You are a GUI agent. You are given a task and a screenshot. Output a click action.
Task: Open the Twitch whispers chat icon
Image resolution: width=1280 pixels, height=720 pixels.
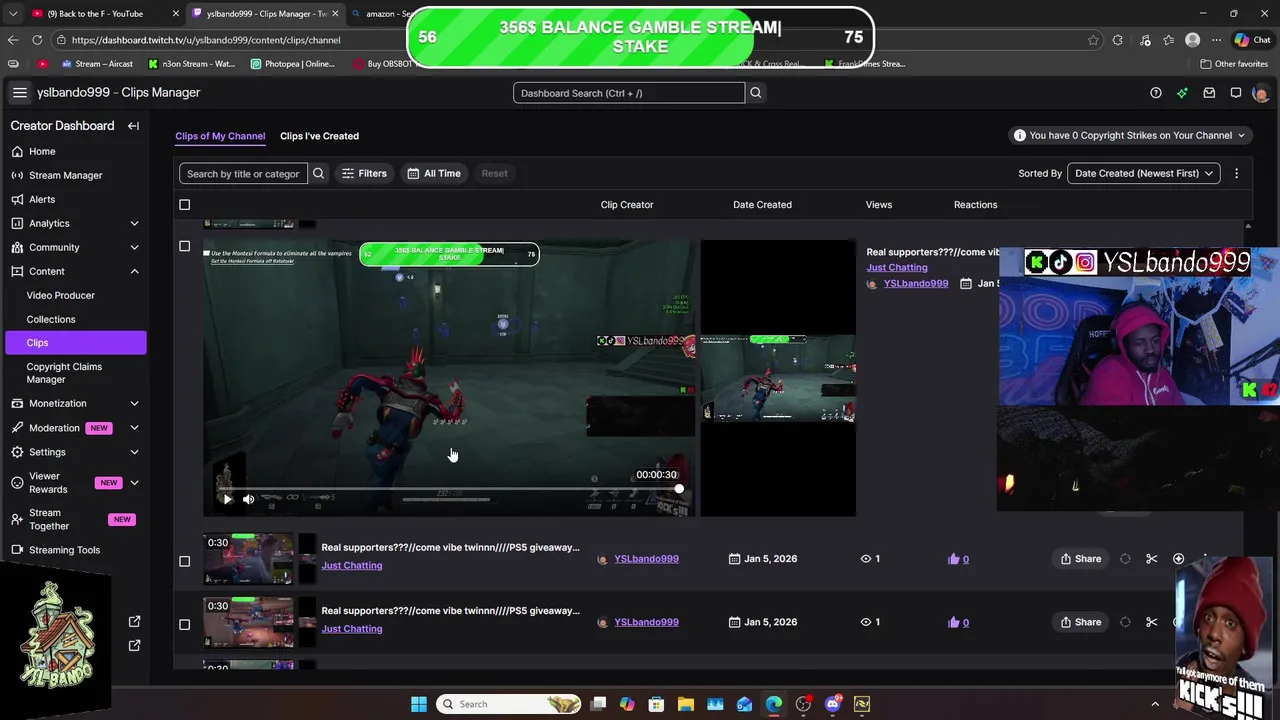pos(1236,93)
